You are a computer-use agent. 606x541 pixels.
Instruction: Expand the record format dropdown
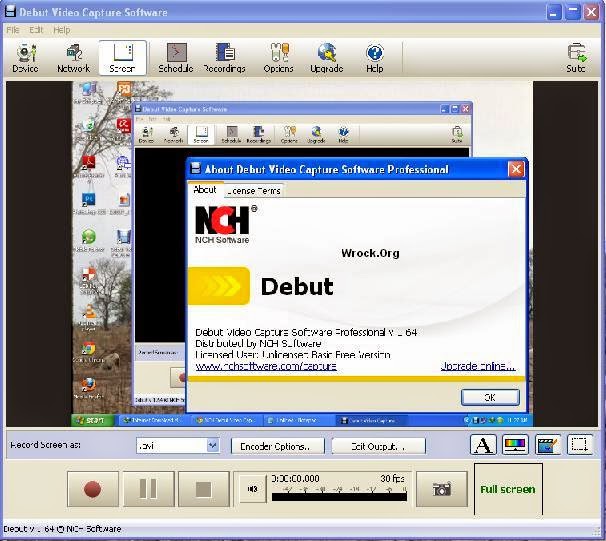212,446
